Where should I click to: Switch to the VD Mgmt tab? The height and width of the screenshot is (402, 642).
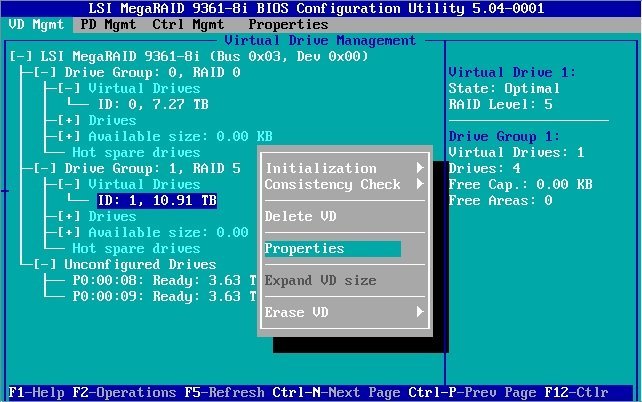[36, 25]
